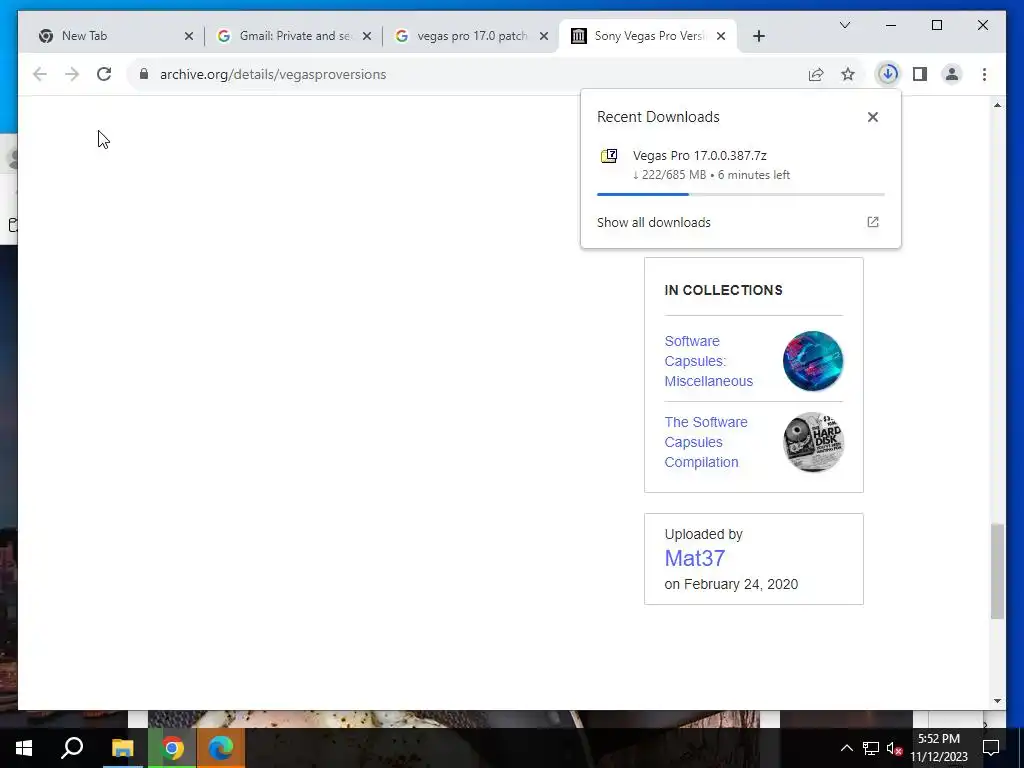This screenshot has width=1024, height=768.
Task: Open the Windows Start menu
Action: click(24, 748)
